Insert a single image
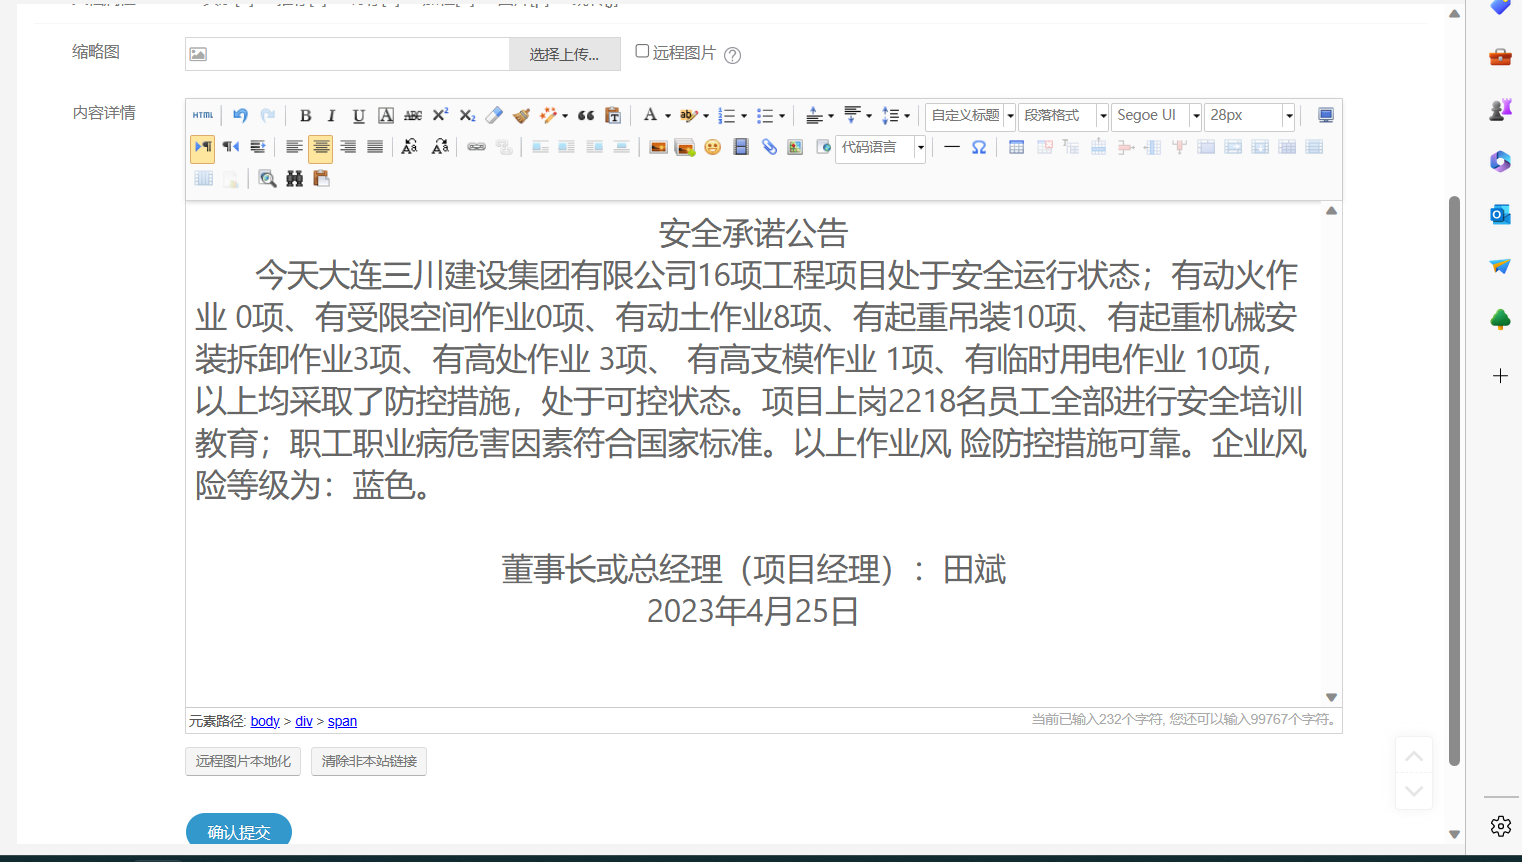This screenshot has height=862, width=1522. pos(658,148)
